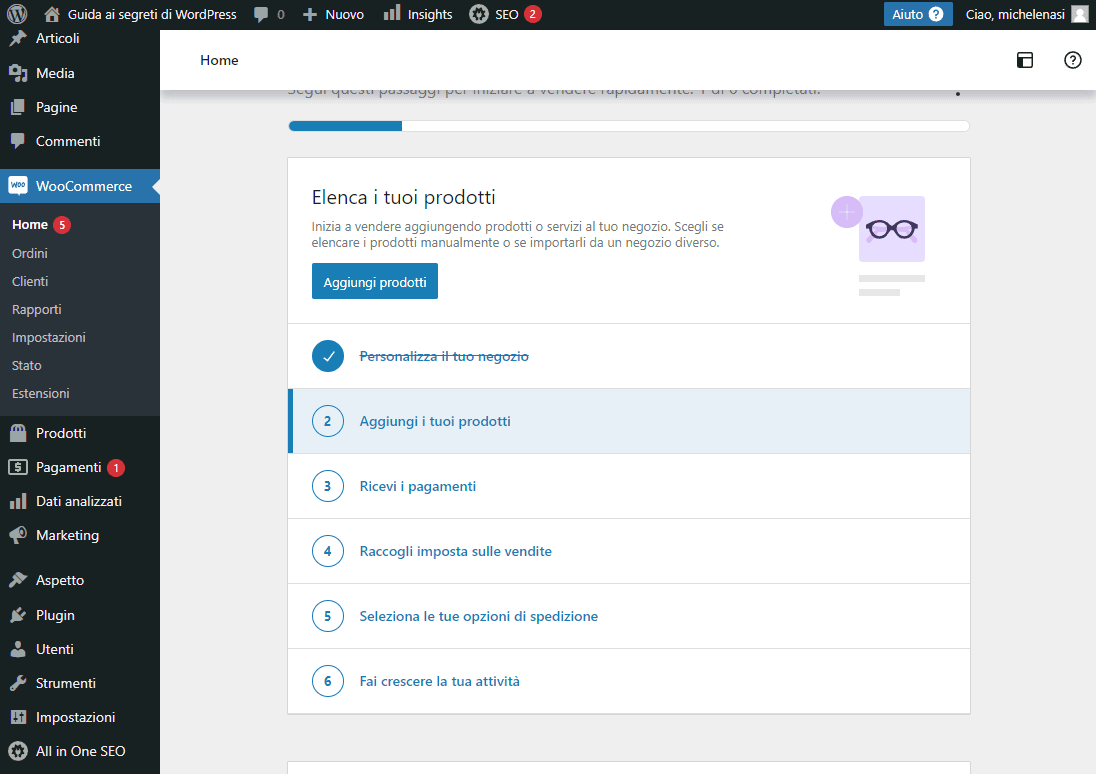This screenshot has width=1096, height=774.
Task: Click the Prodotti box icon
Action: coord(18,433)
